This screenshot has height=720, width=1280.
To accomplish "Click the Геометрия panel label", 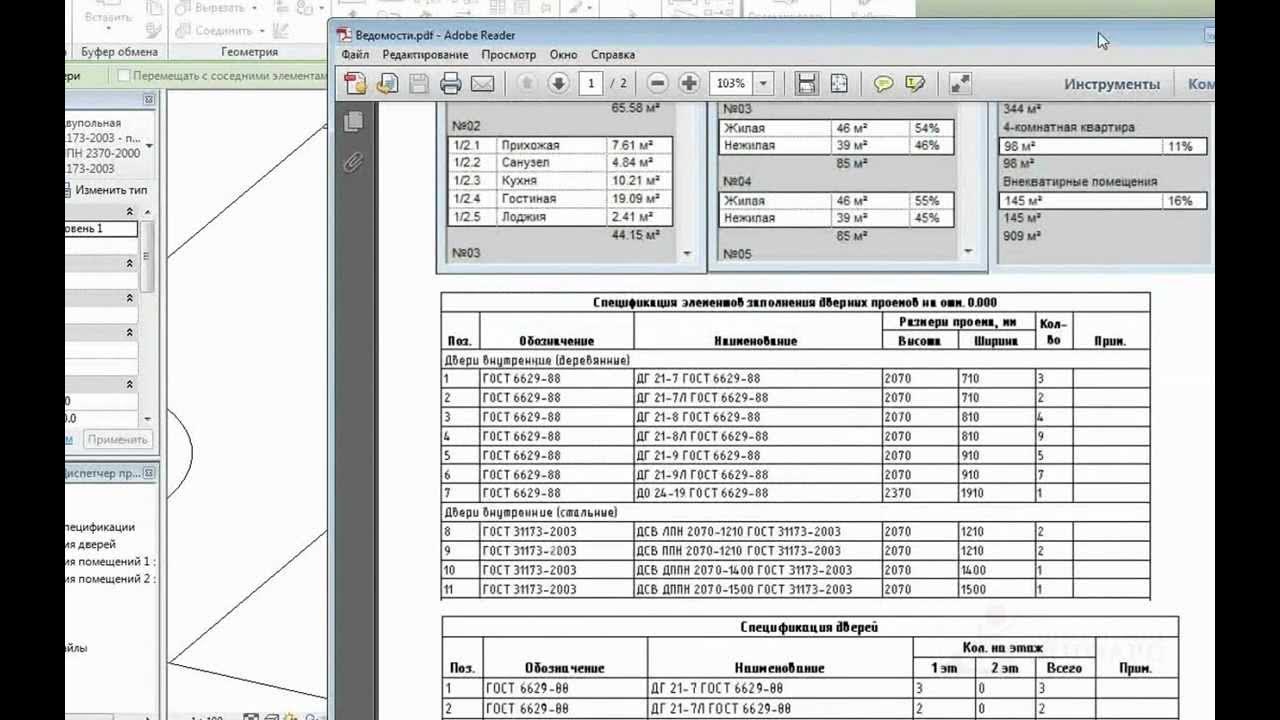I will [249, 52].
